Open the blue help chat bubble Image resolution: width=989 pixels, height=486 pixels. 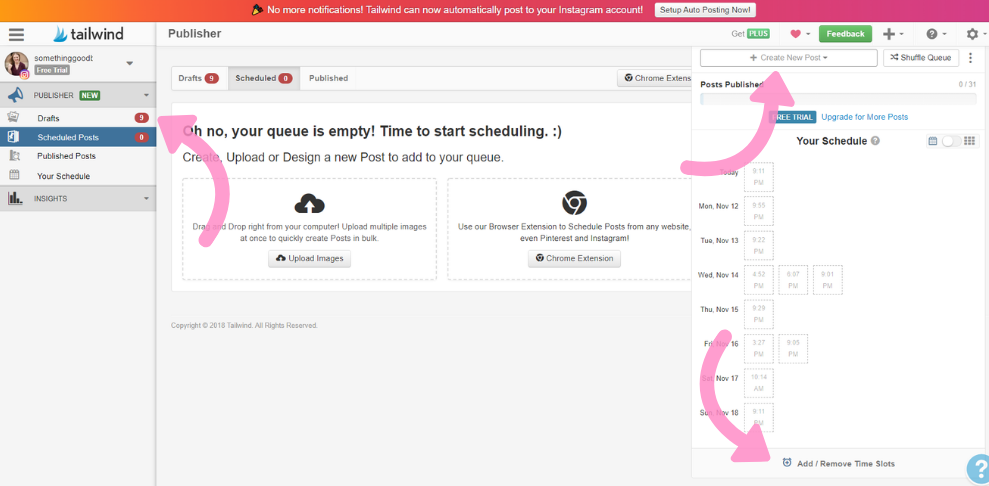point(978,470)
